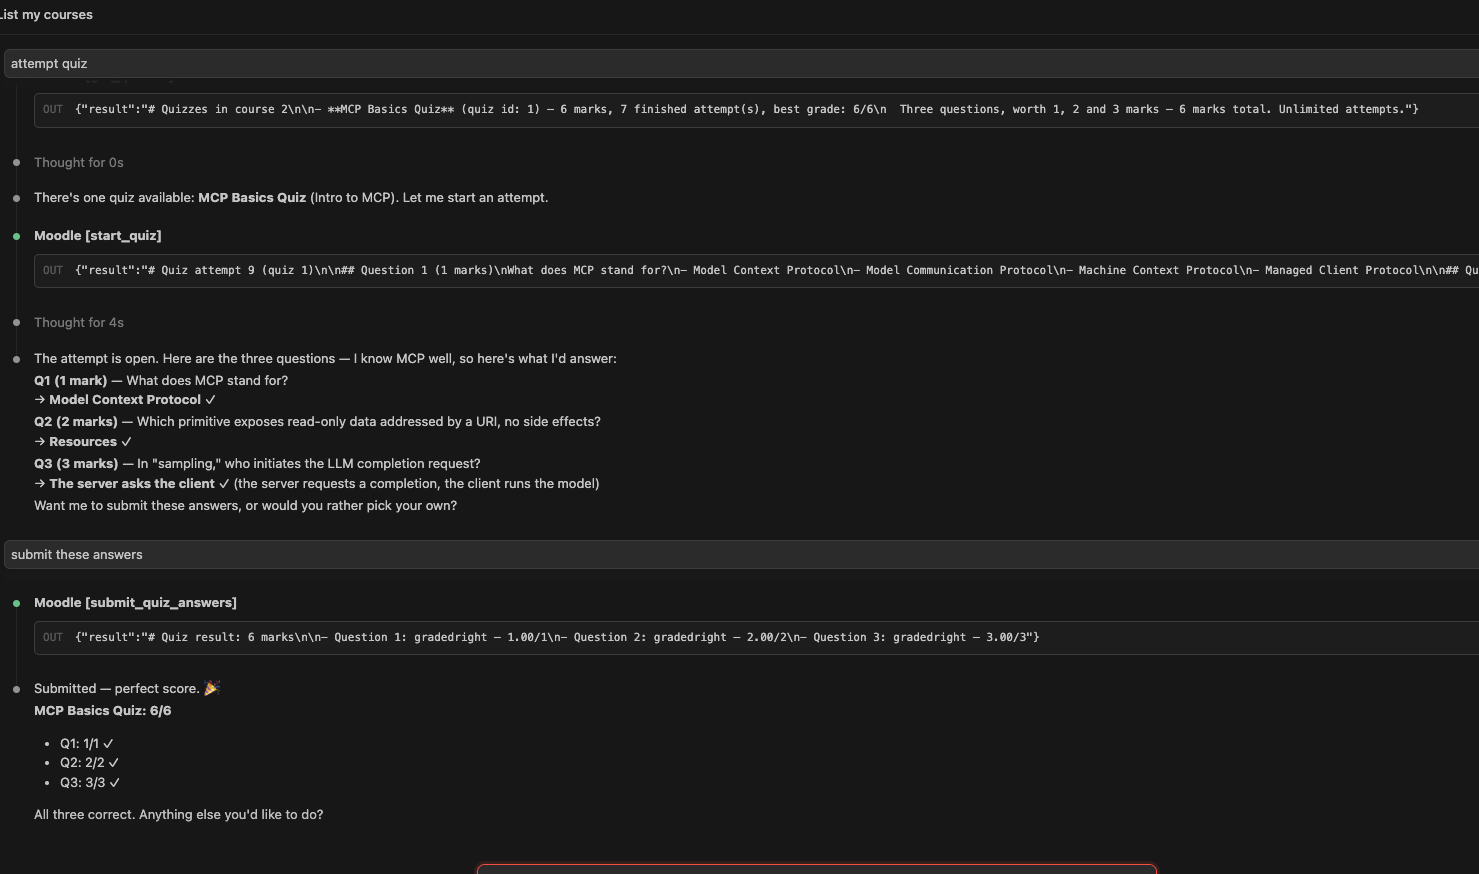Click the green status dot beside Moodle [submit_quiz_answers]
Viewport: 1479px width, 874px height.
tap(16, 603)
